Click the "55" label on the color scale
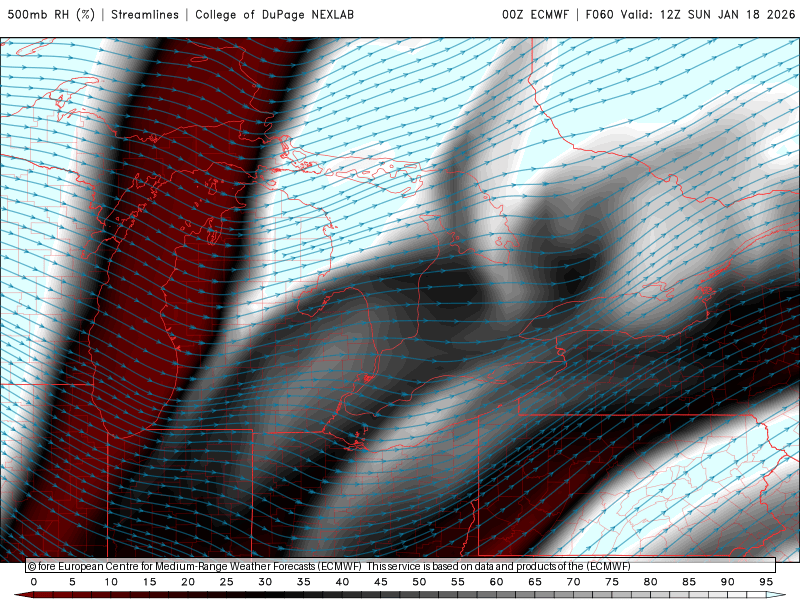This screenshot has height=600, width=800. (458, 582)
